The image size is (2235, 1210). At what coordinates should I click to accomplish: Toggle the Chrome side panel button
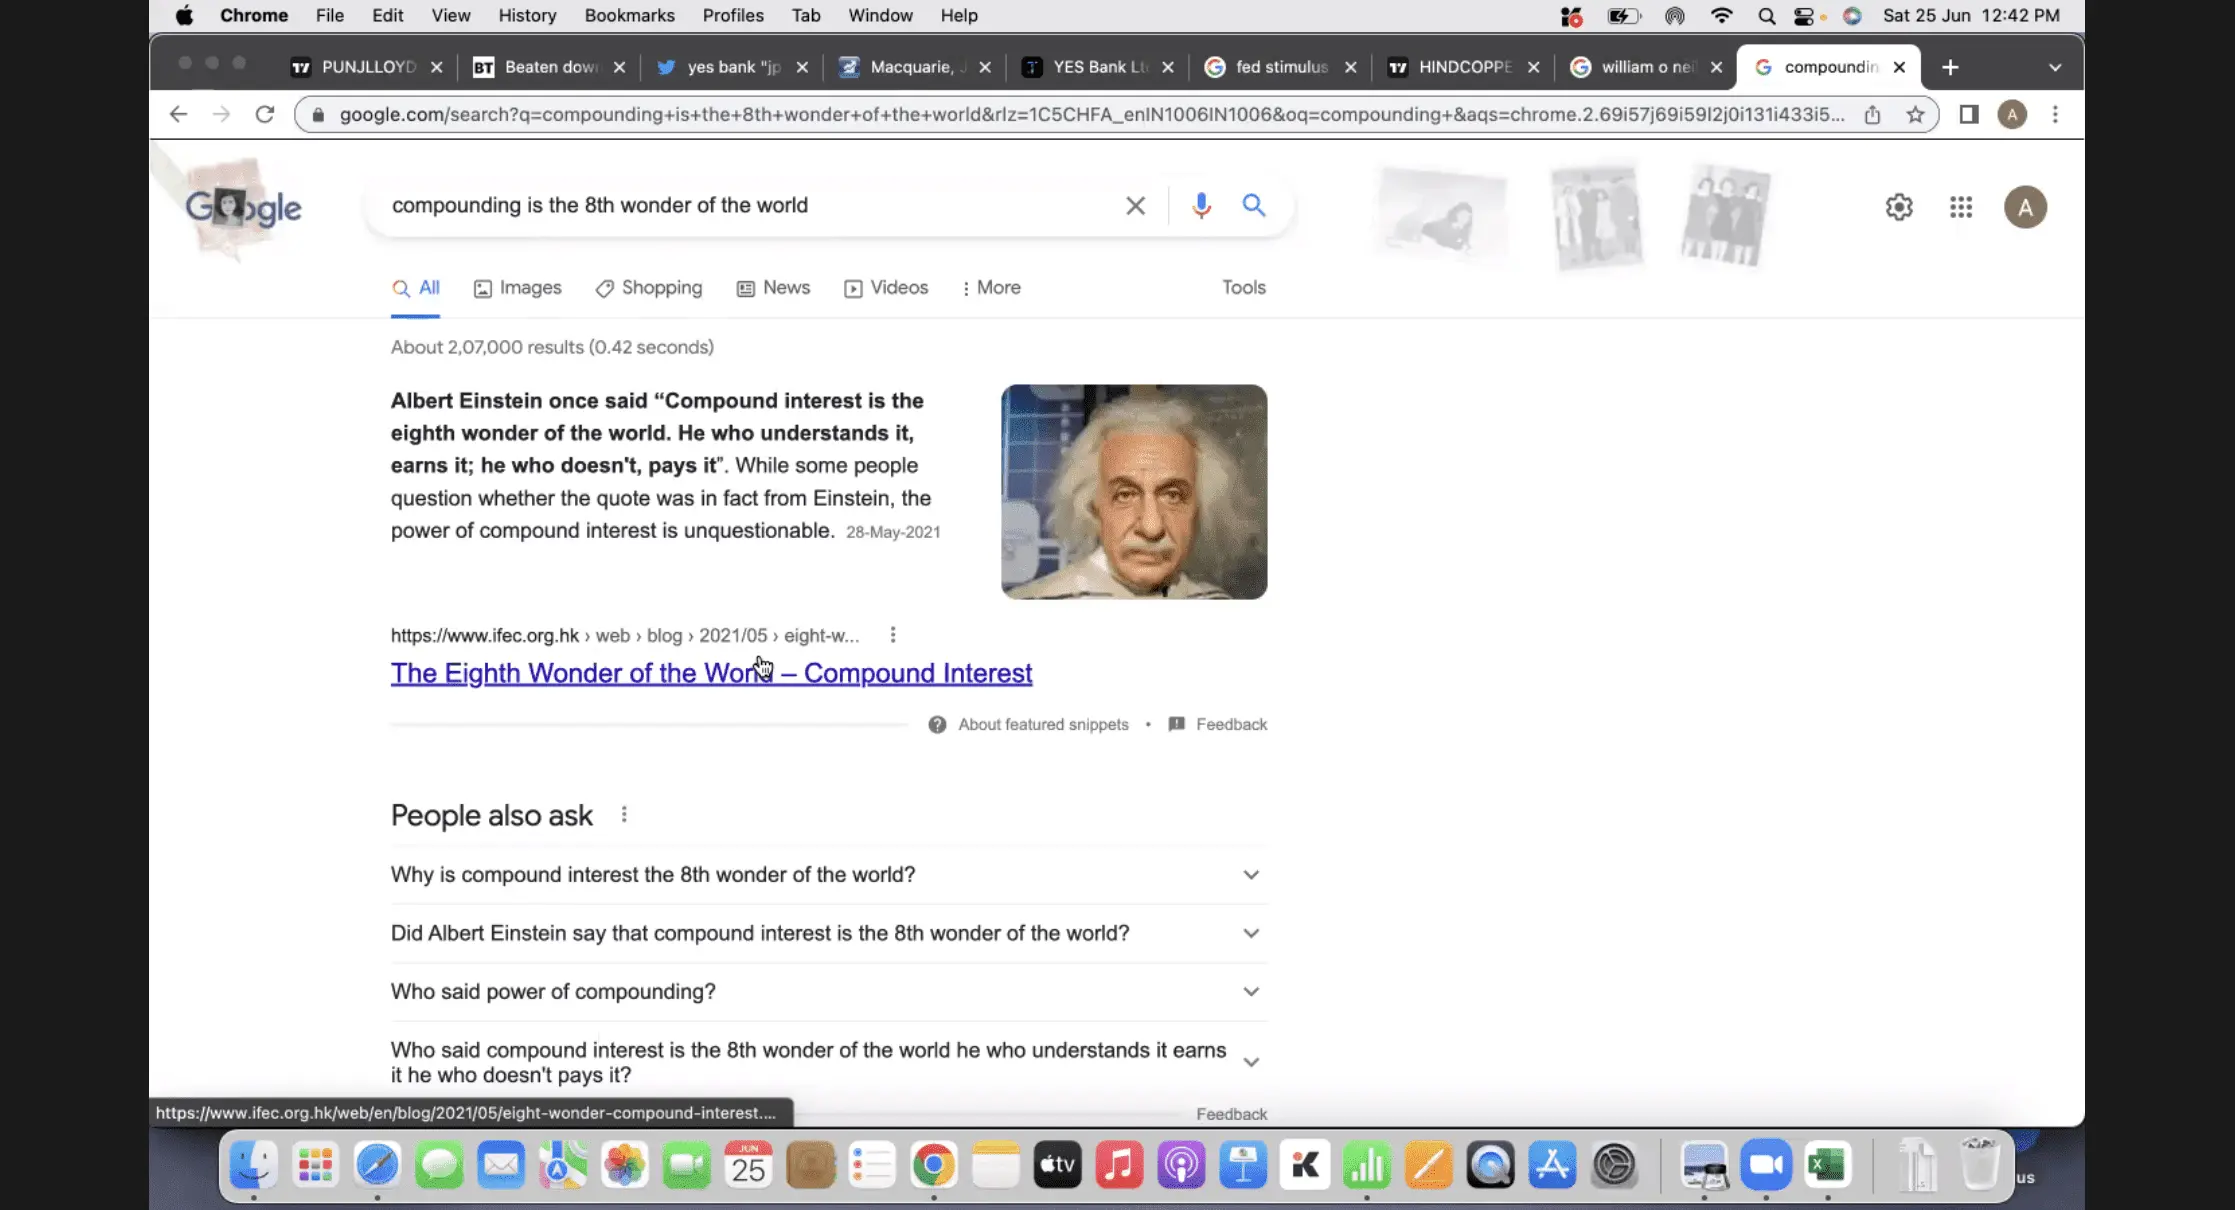click(1968, 115)
